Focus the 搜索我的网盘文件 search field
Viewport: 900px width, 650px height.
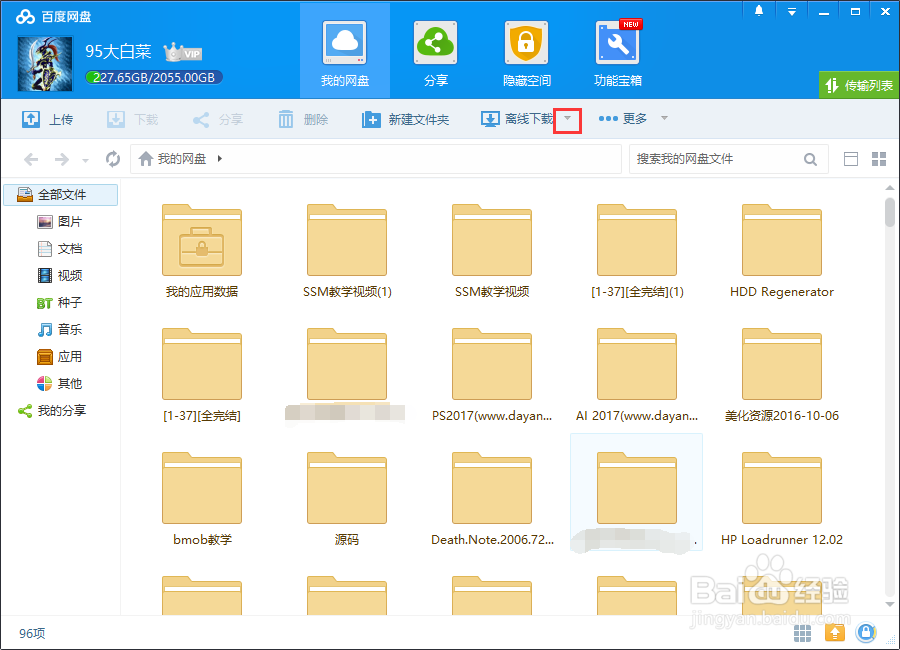pos(717,159)
